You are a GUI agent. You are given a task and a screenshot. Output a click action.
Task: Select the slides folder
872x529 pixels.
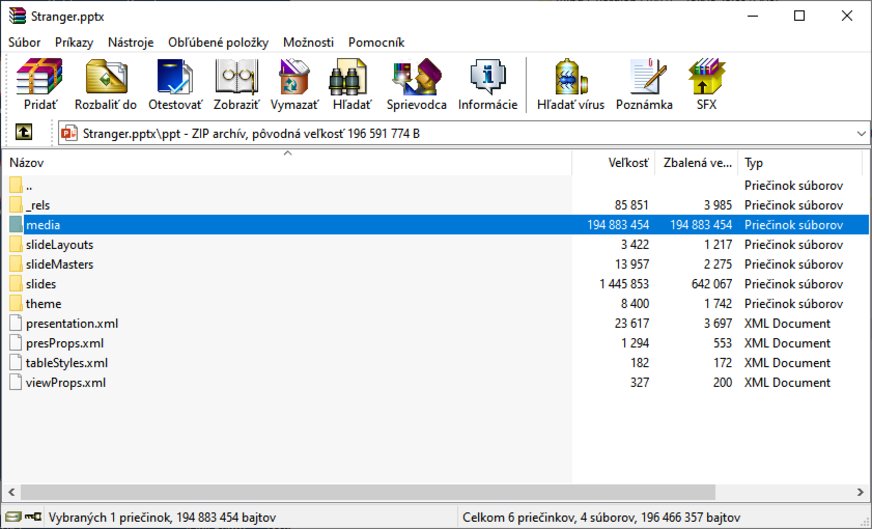(x=41, y=284)
